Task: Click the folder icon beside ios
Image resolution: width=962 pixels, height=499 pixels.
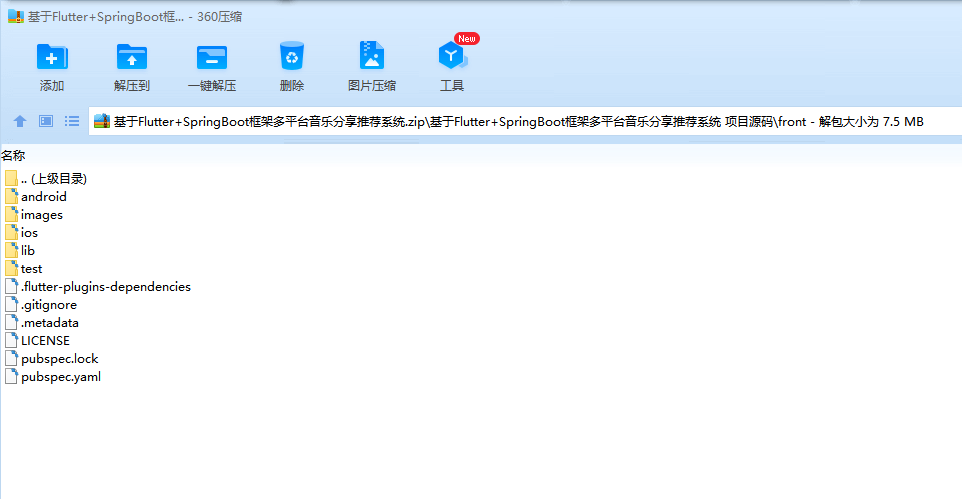Action: coord(11,233)
